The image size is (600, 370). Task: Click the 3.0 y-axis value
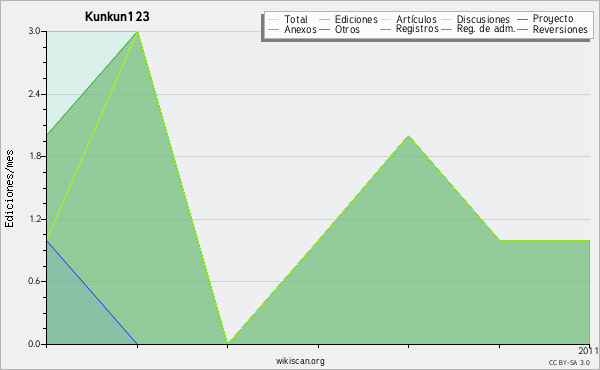pos(34,31)
